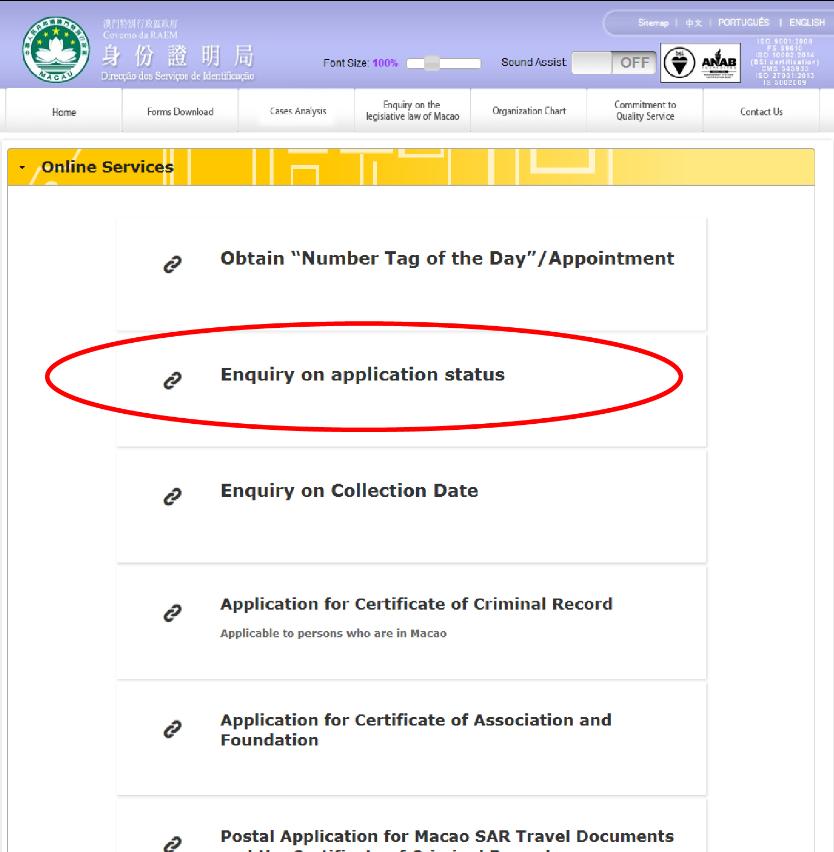Screen dimensions: 834x852
Task: Open the Home menu item
Action: [x=64, y=112]
